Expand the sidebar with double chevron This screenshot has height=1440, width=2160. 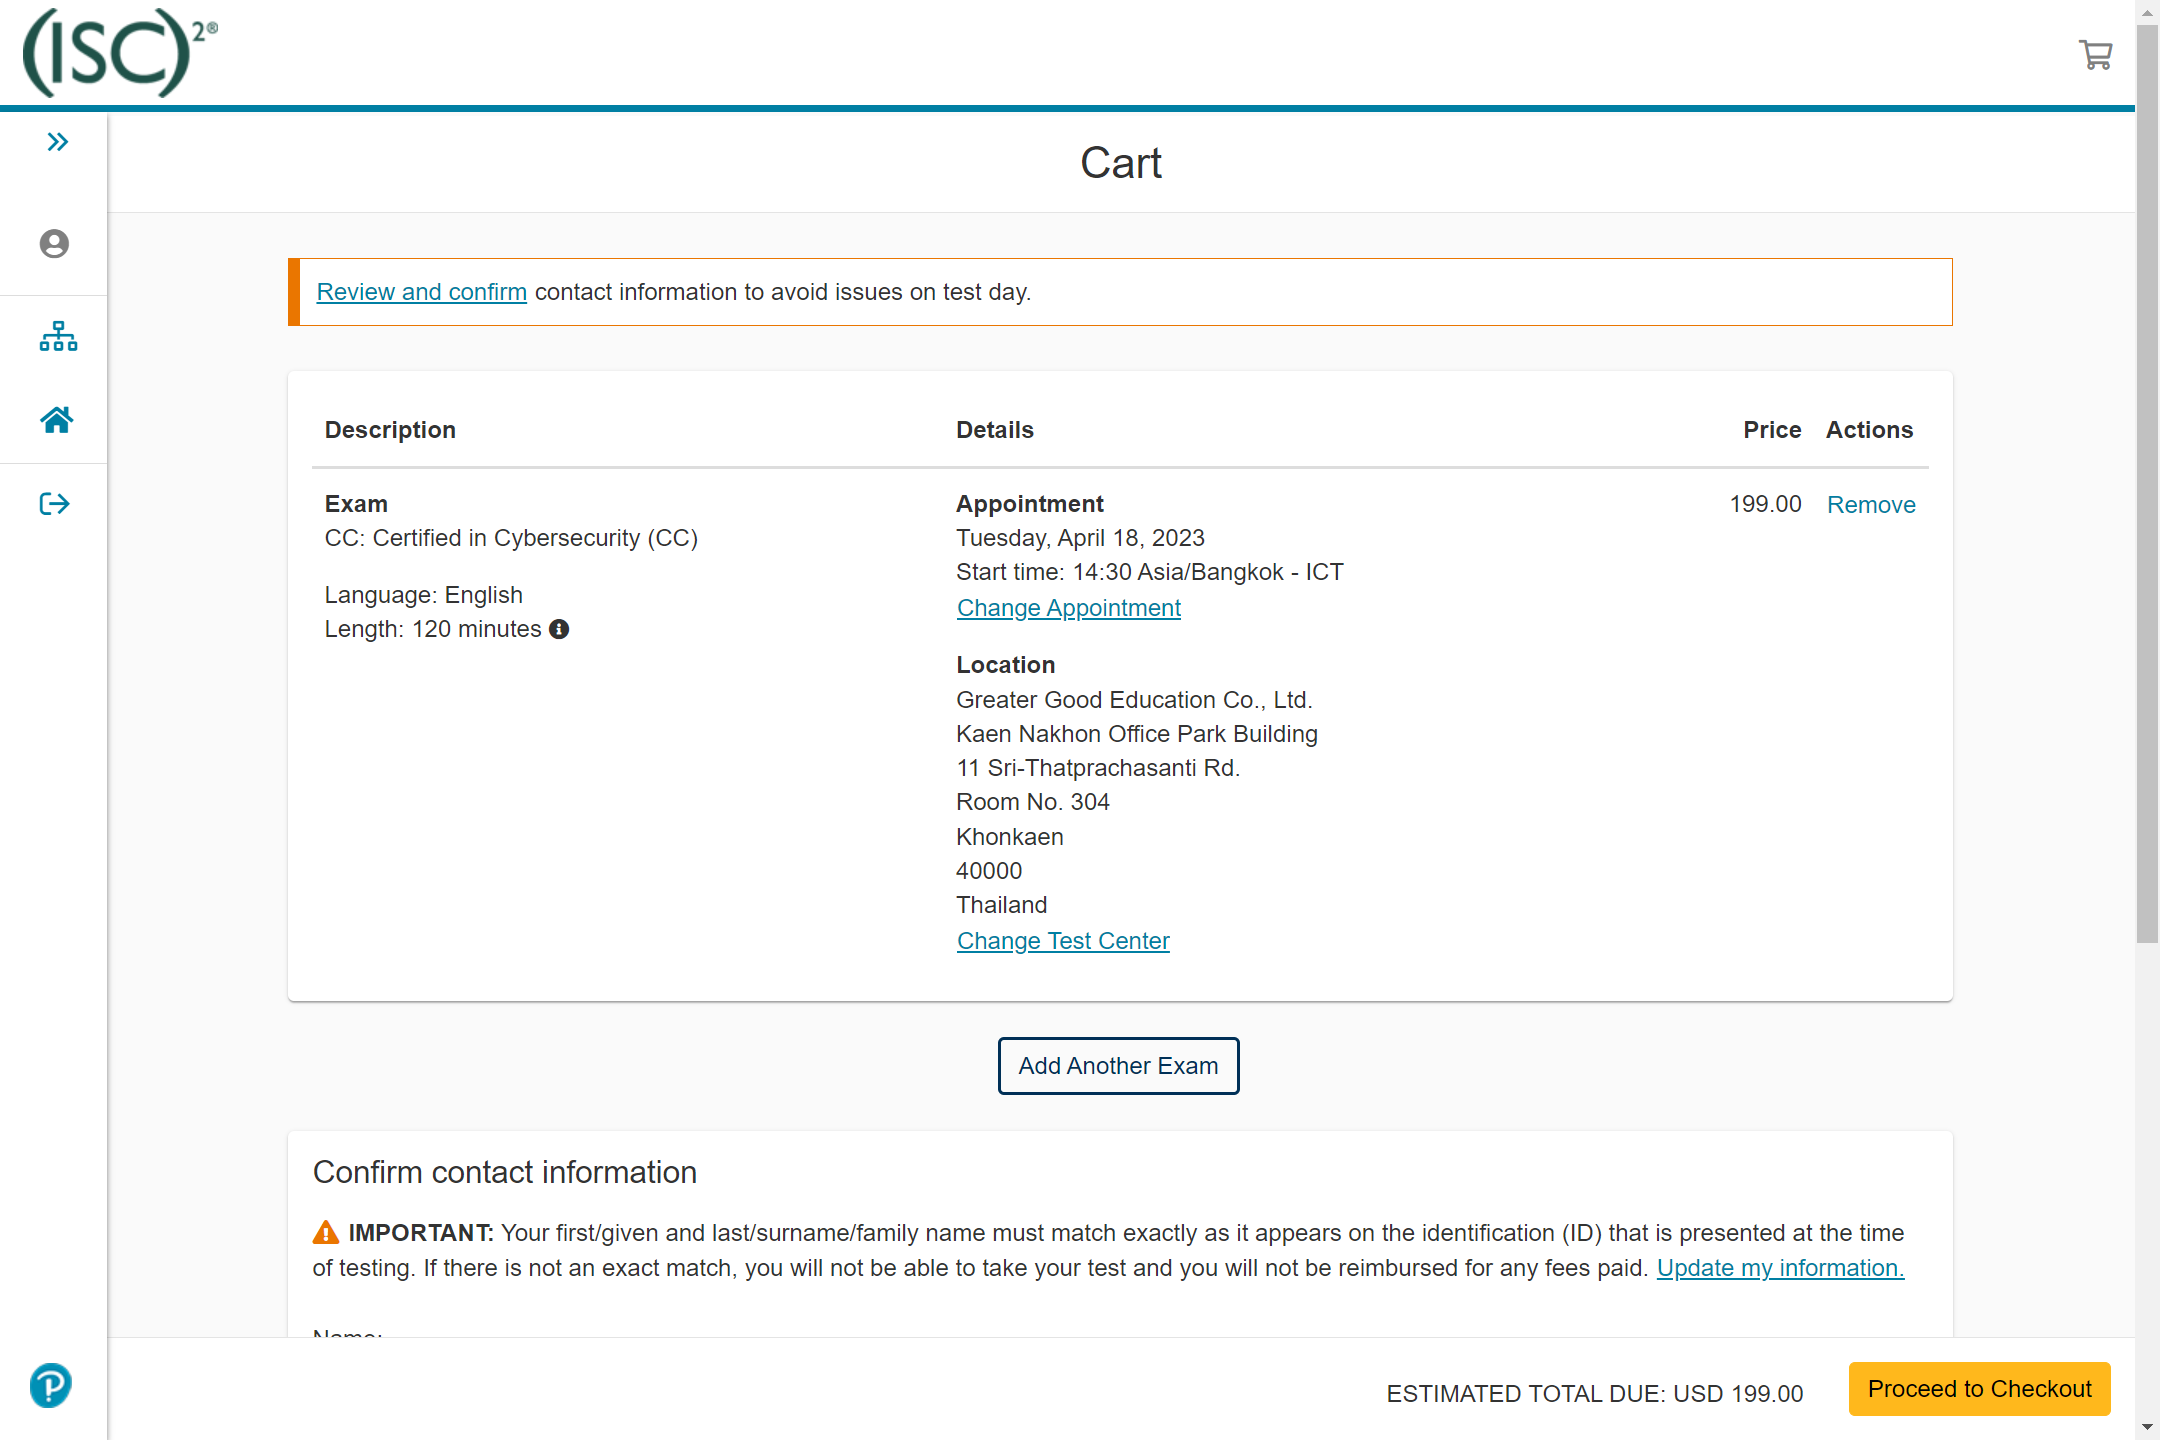coord(57,142)
